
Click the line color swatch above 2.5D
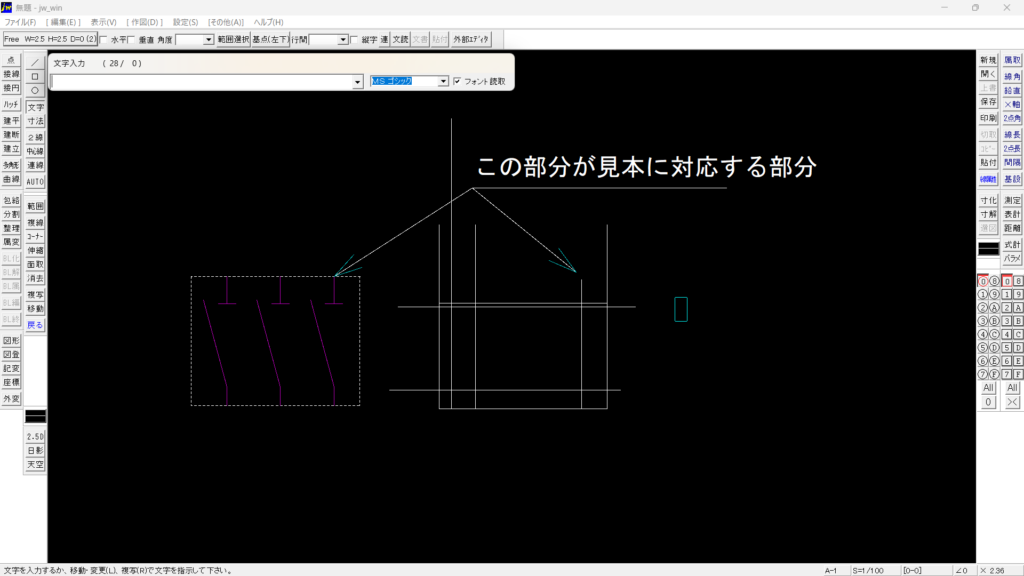click(35, 416)
